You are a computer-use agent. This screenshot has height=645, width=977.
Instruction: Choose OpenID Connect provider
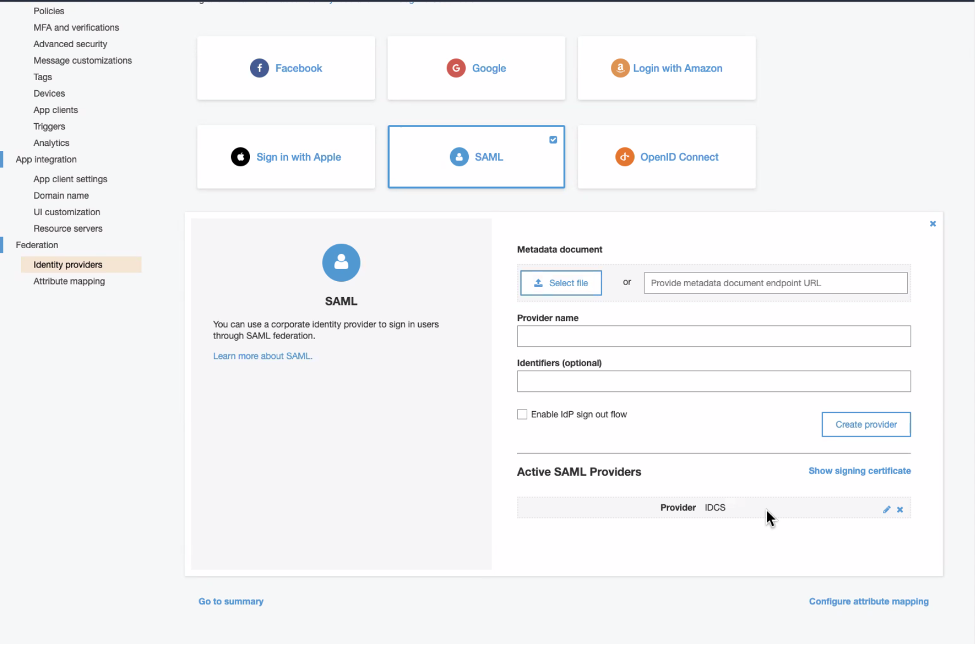(667, 157)
